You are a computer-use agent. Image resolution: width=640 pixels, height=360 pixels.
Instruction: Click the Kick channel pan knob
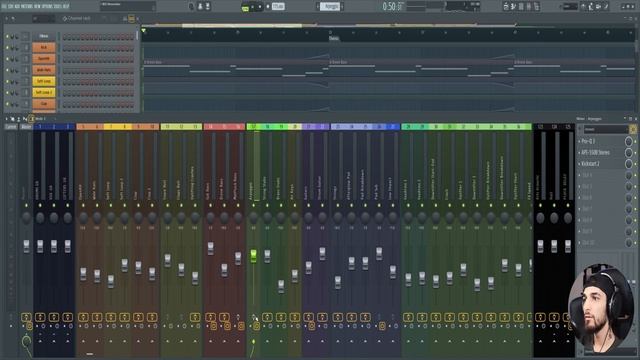[x=12, y=48]
